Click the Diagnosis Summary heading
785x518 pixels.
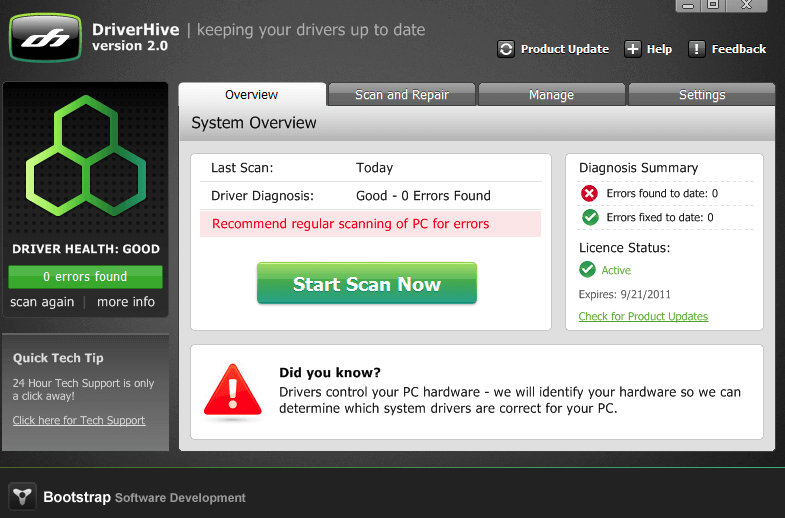click(638, 168)
